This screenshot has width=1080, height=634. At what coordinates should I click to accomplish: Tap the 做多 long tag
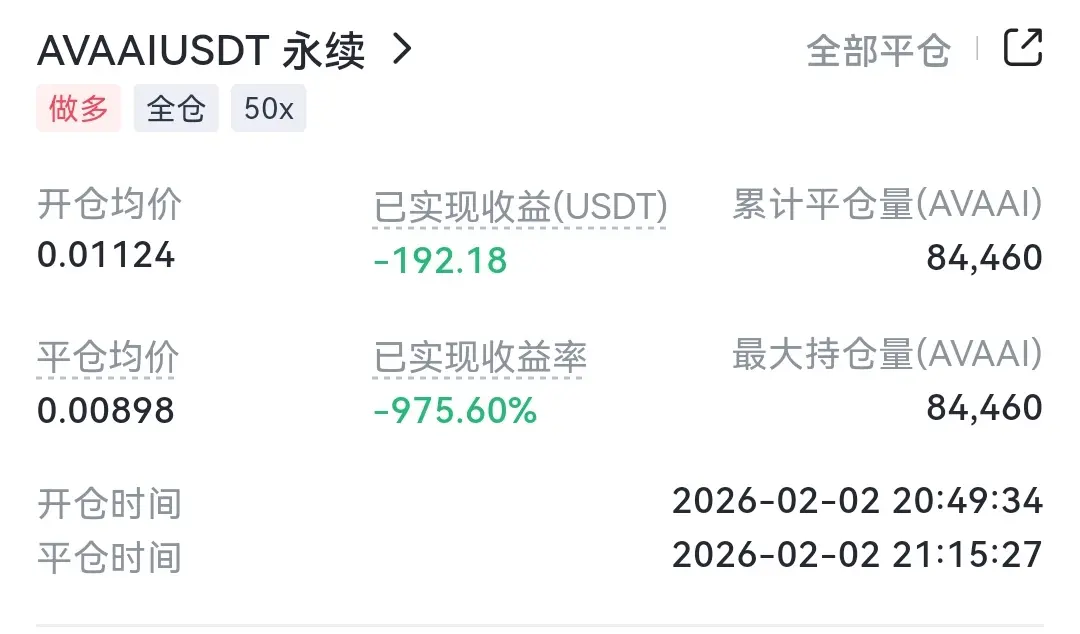78,108
